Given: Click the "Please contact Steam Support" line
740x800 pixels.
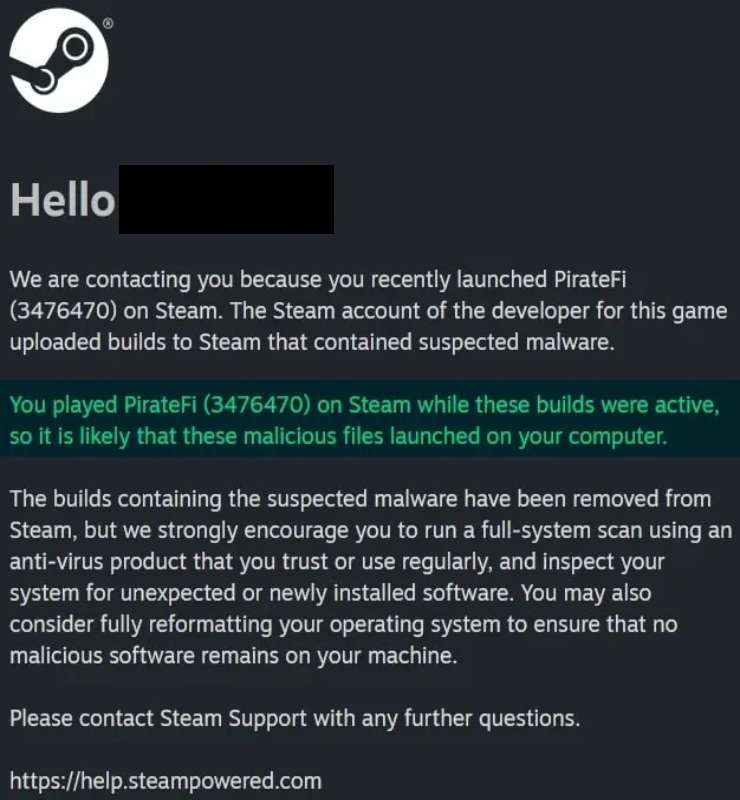Looking at the screenshot, I should click(295, 718).
